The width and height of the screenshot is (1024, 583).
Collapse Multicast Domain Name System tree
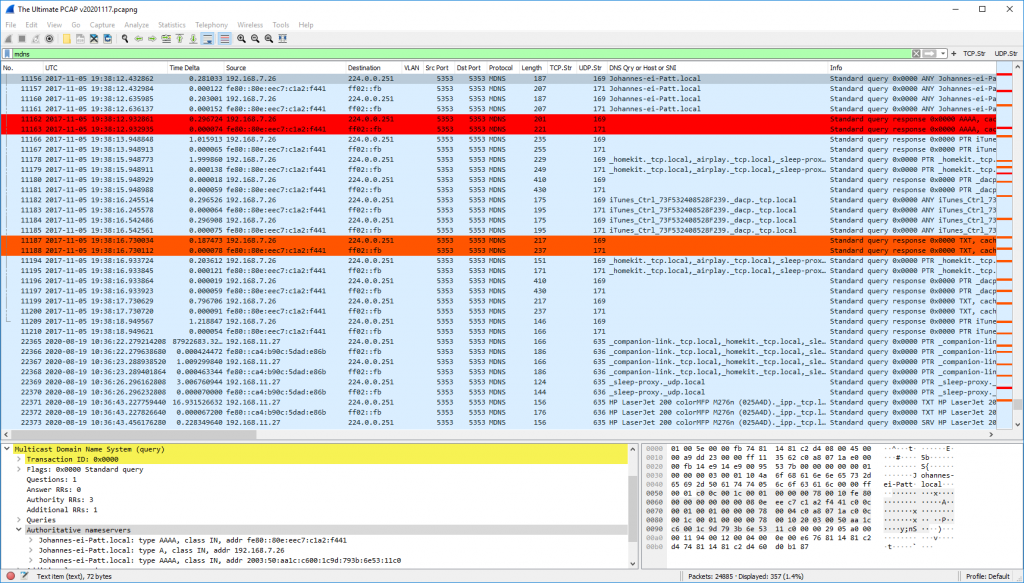coord(7,450)
